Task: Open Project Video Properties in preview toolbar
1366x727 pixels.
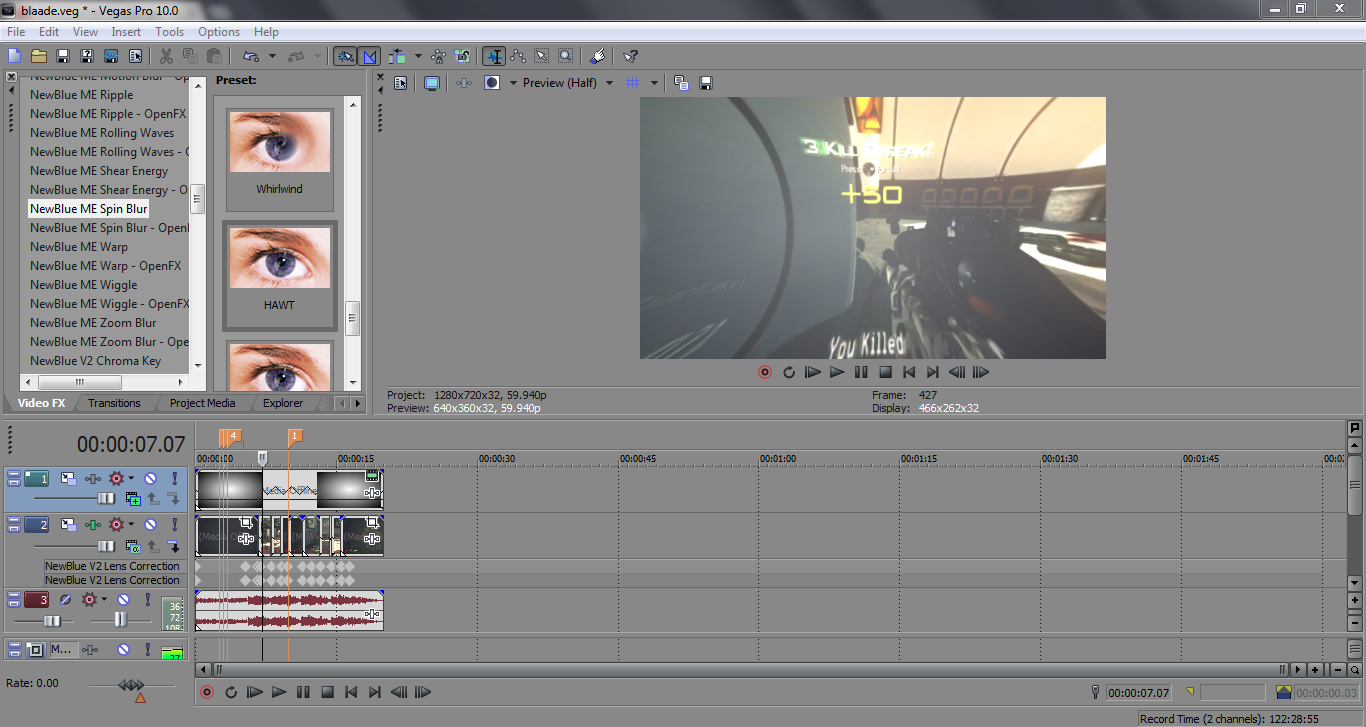Action: click(400, 83)
